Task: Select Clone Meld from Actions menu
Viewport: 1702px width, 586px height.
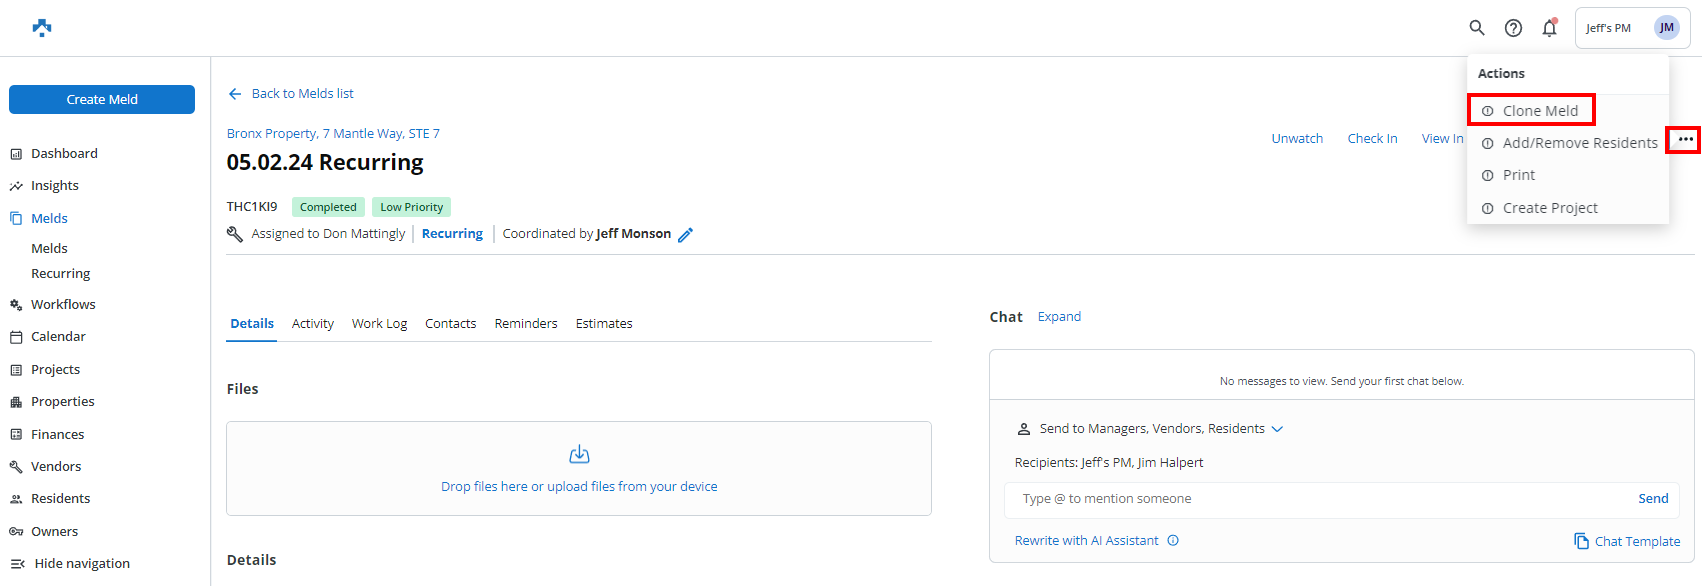Action: point(1540,111)
